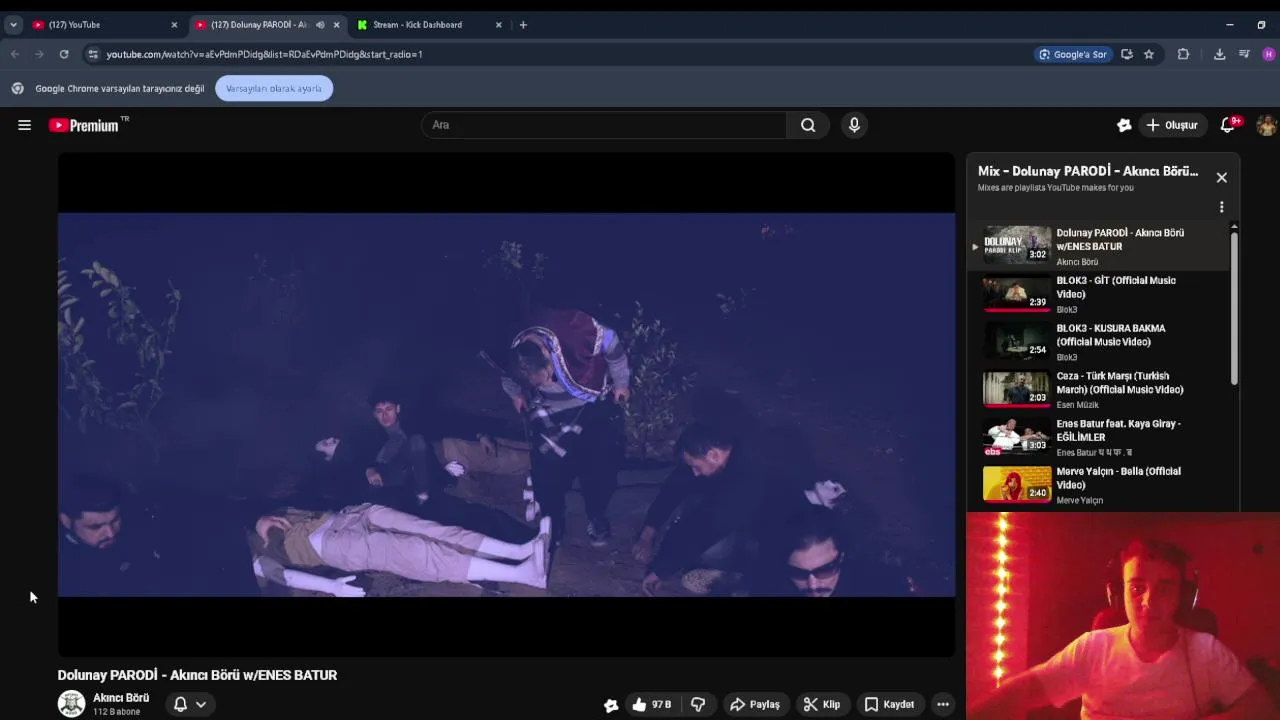The height and width of the screenshot is (720, 1280).
Task: Bookmark this page with the star icon
Action: [x=1149, y=54]
